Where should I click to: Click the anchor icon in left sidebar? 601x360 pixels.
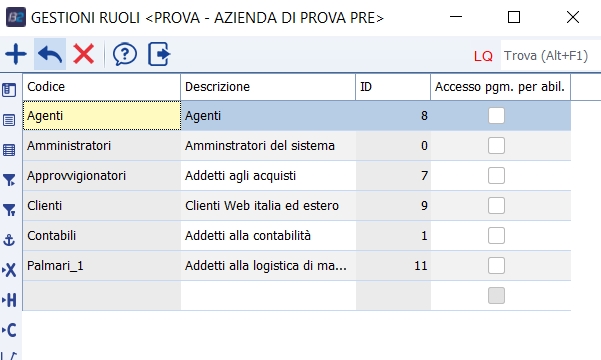pos(9,240)
